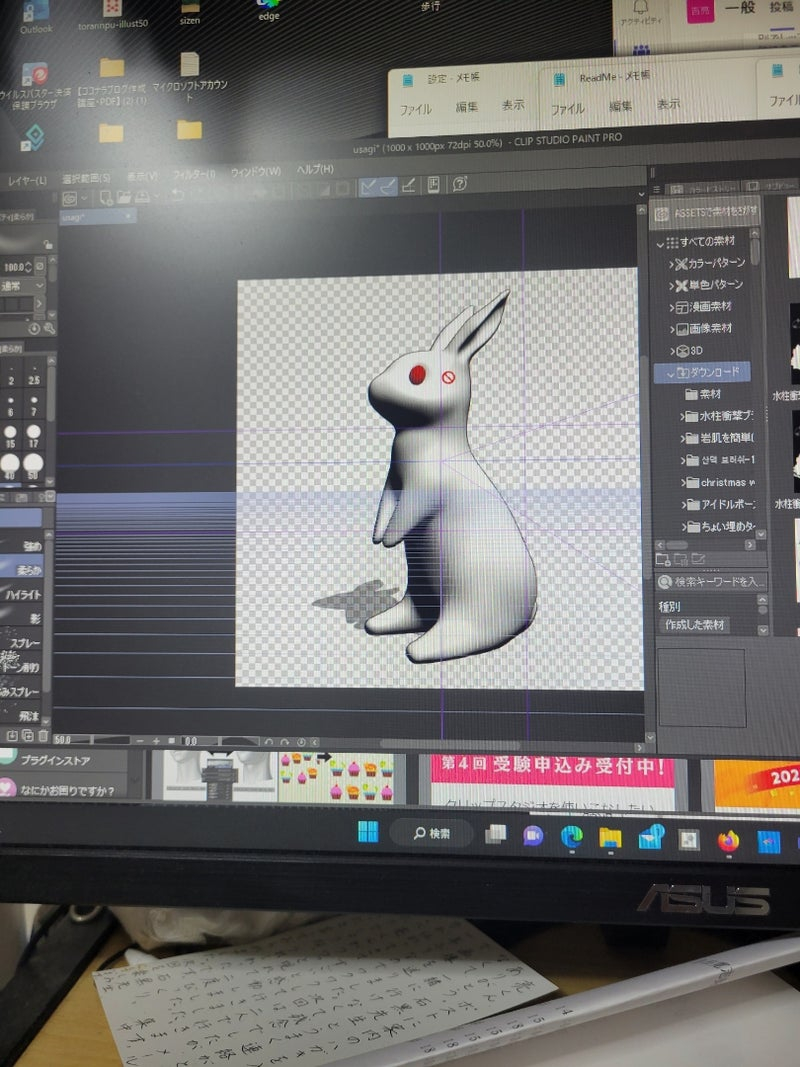This screenshot has width=800, height=1067.
Task: Select the 岩肌を簡単 folder
Action: 719,438
